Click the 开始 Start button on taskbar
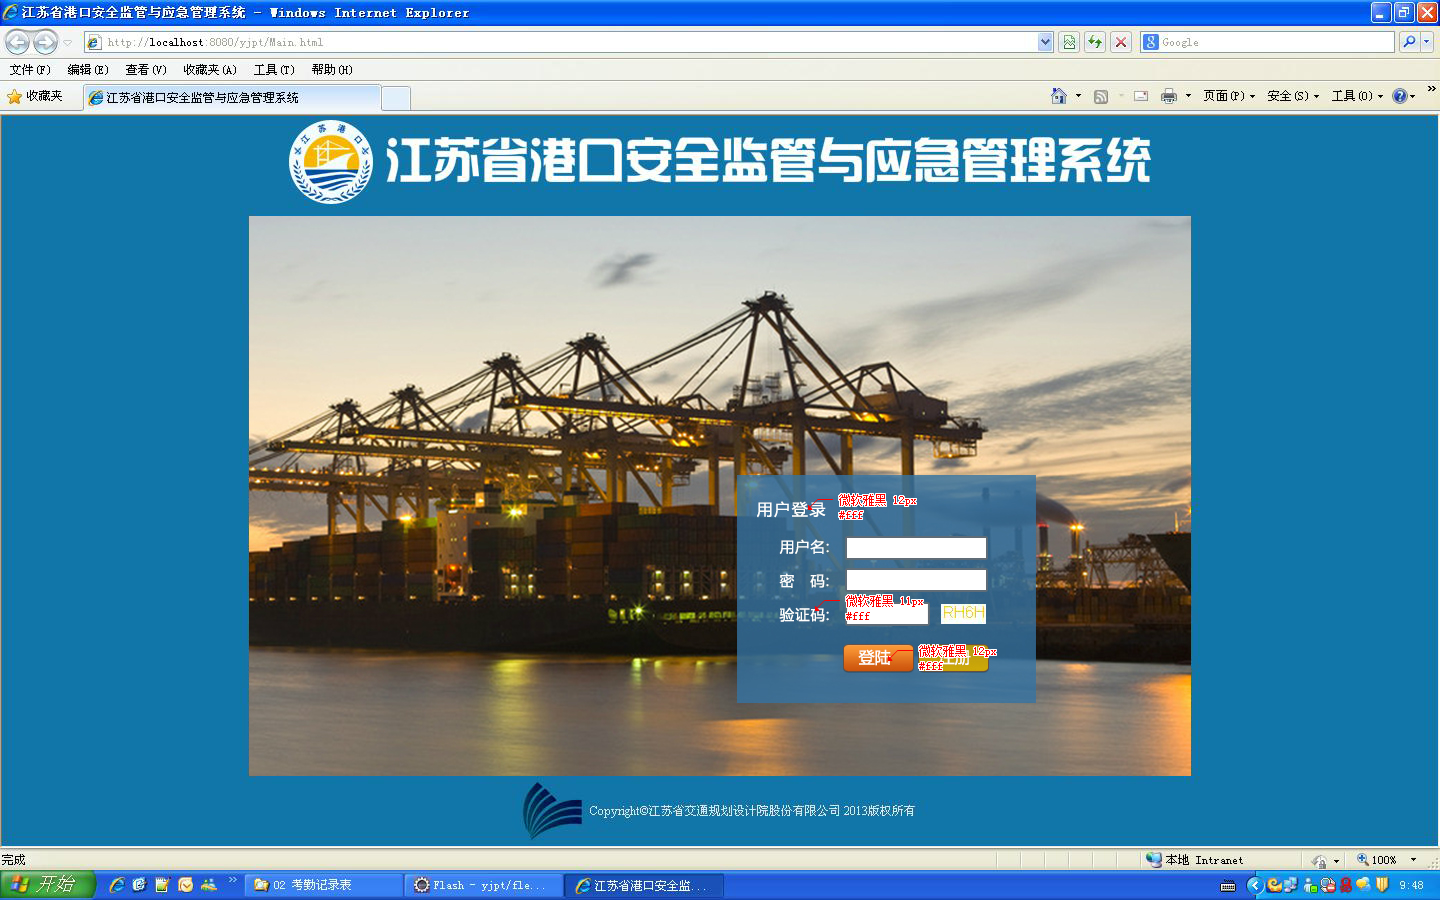Screen dimensions: 1440x900 tap(47, 885)
